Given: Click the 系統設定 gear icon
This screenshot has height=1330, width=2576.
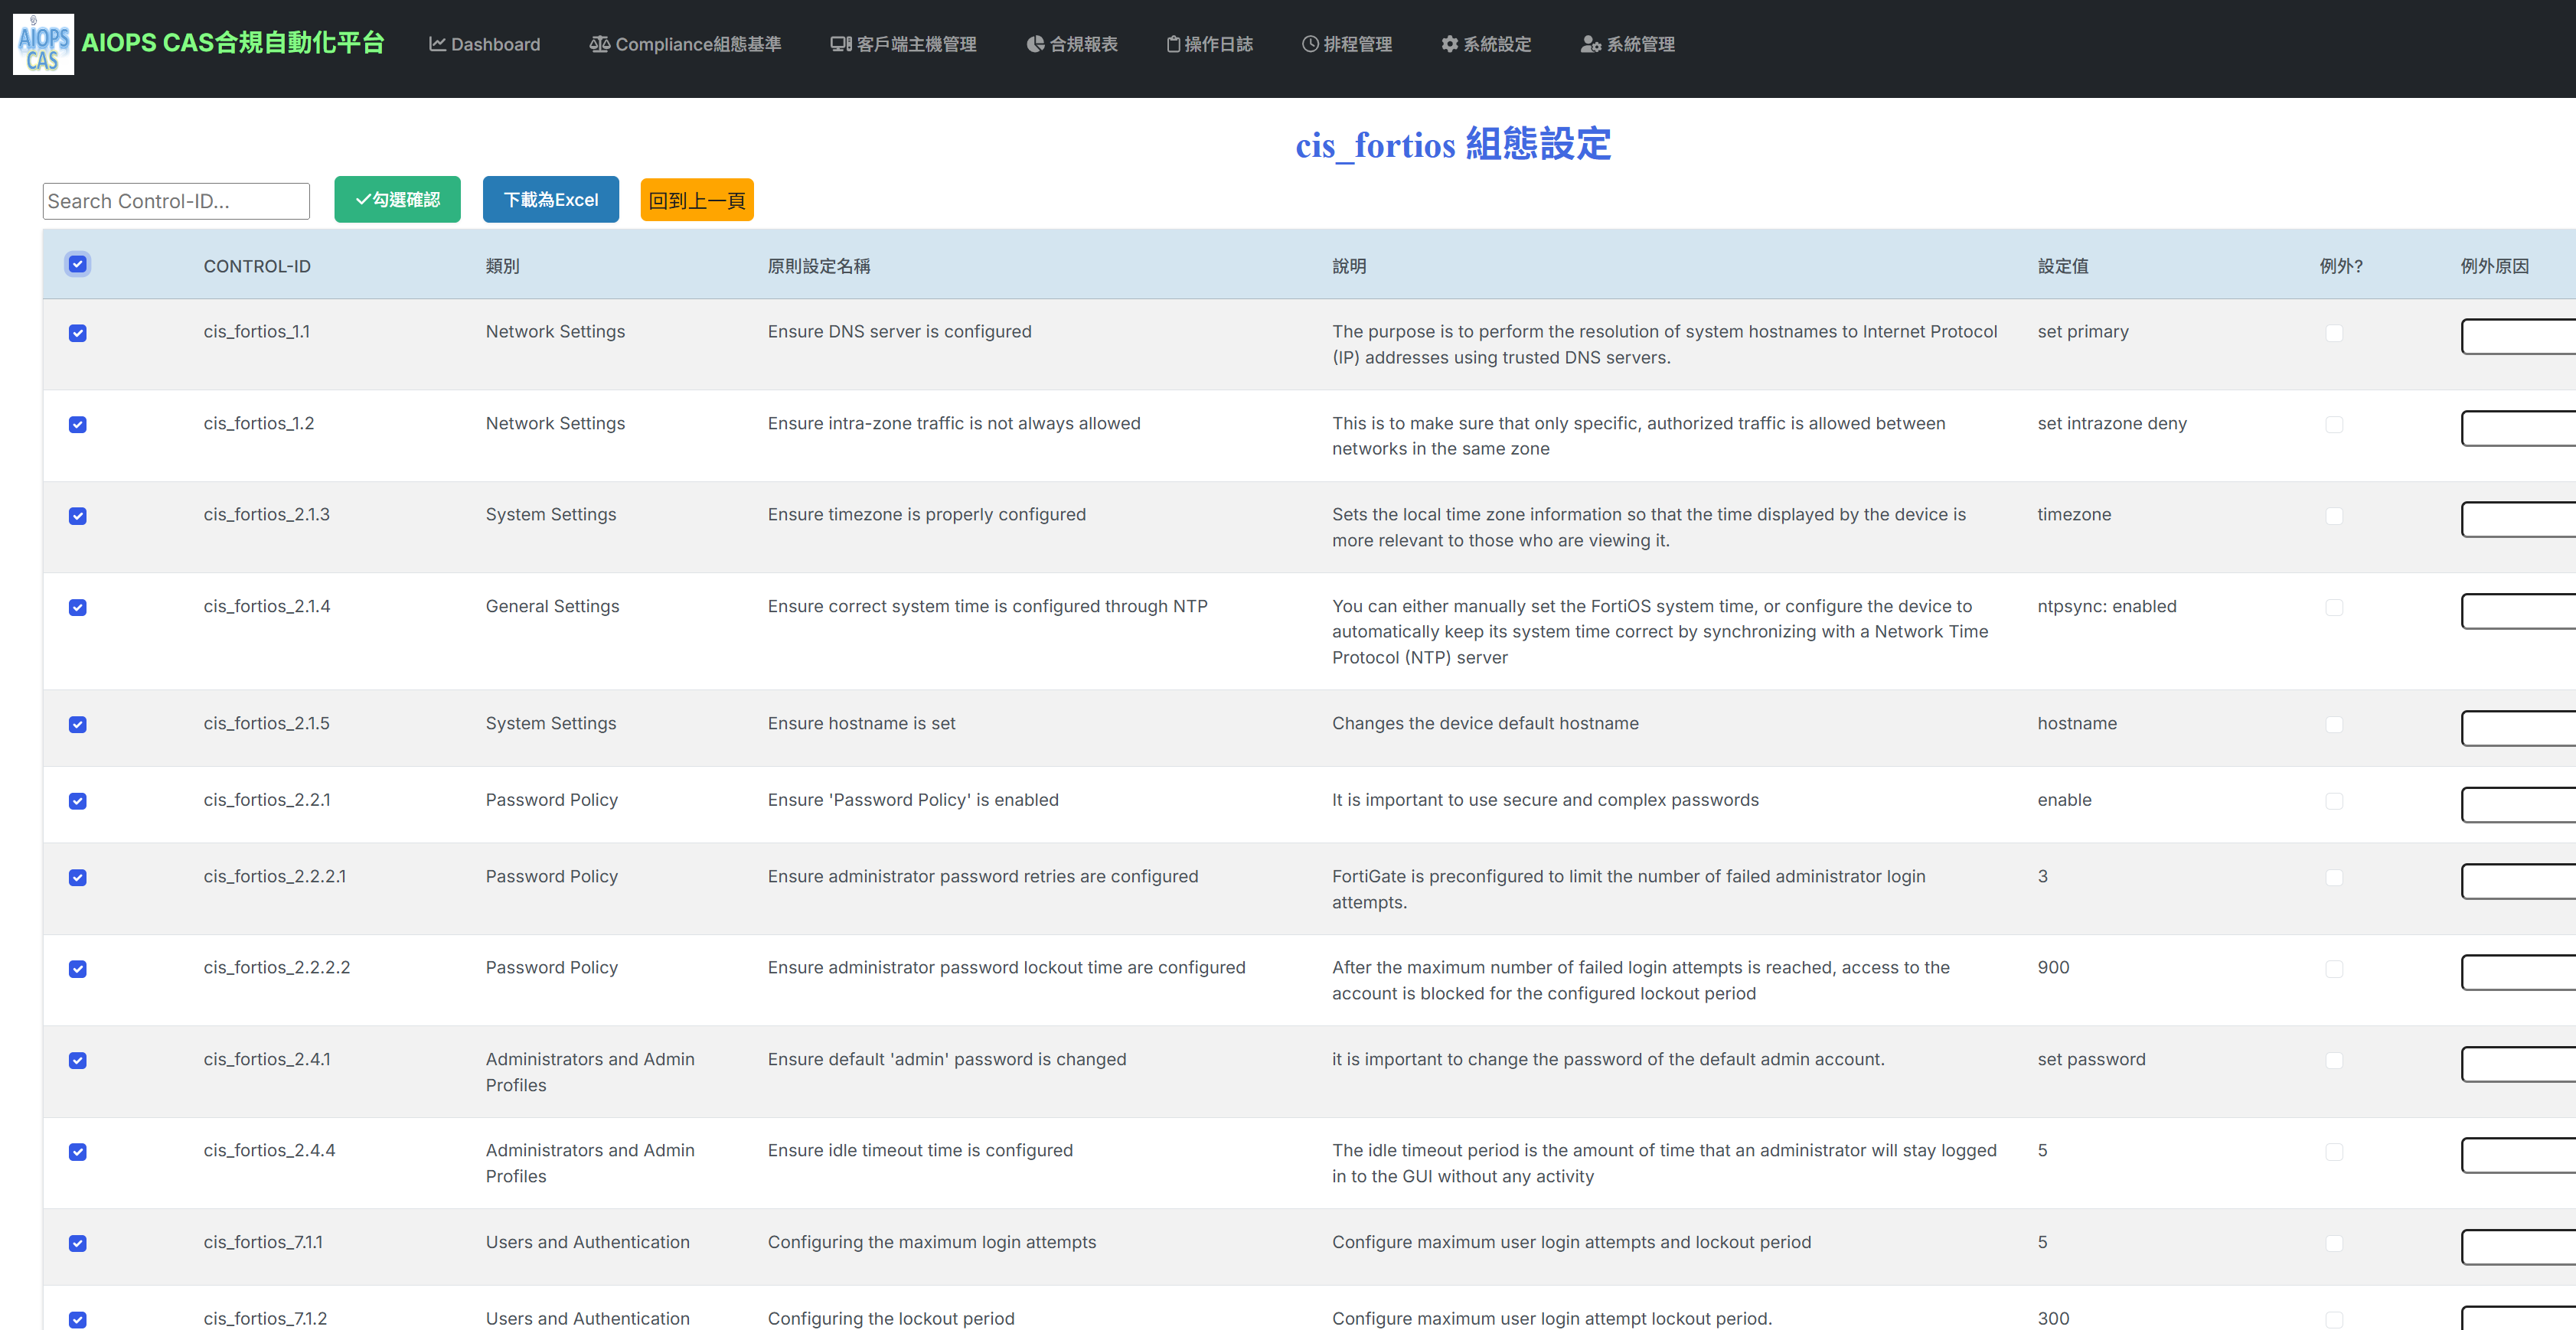Looking at the screenshot, I should coord(1449,44).
